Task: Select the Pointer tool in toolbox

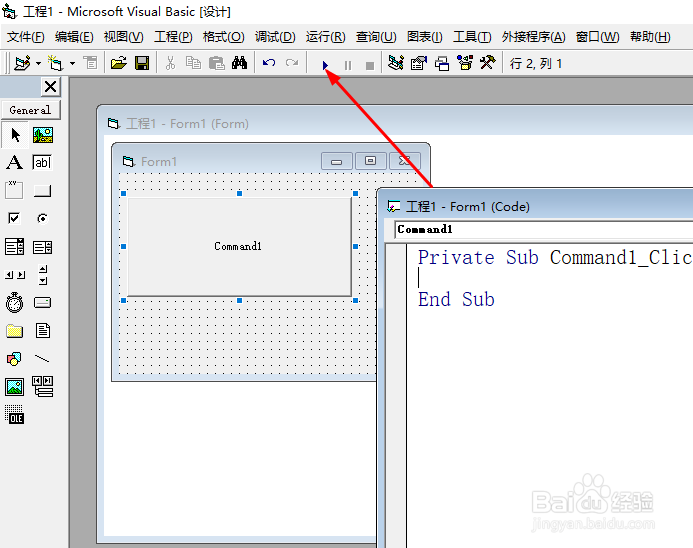Action: 15,135
